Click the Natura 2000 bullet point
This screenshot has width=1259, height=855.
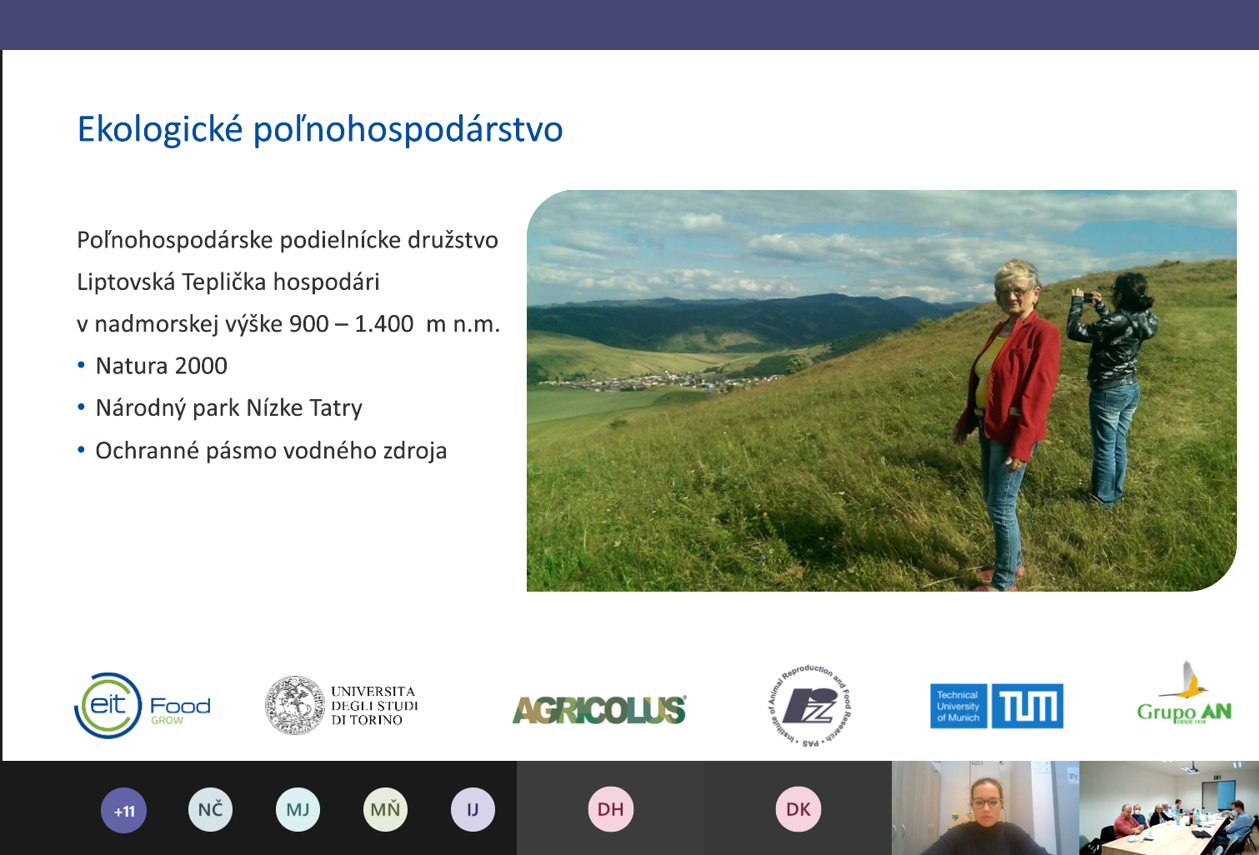click(x=161, y=366)
